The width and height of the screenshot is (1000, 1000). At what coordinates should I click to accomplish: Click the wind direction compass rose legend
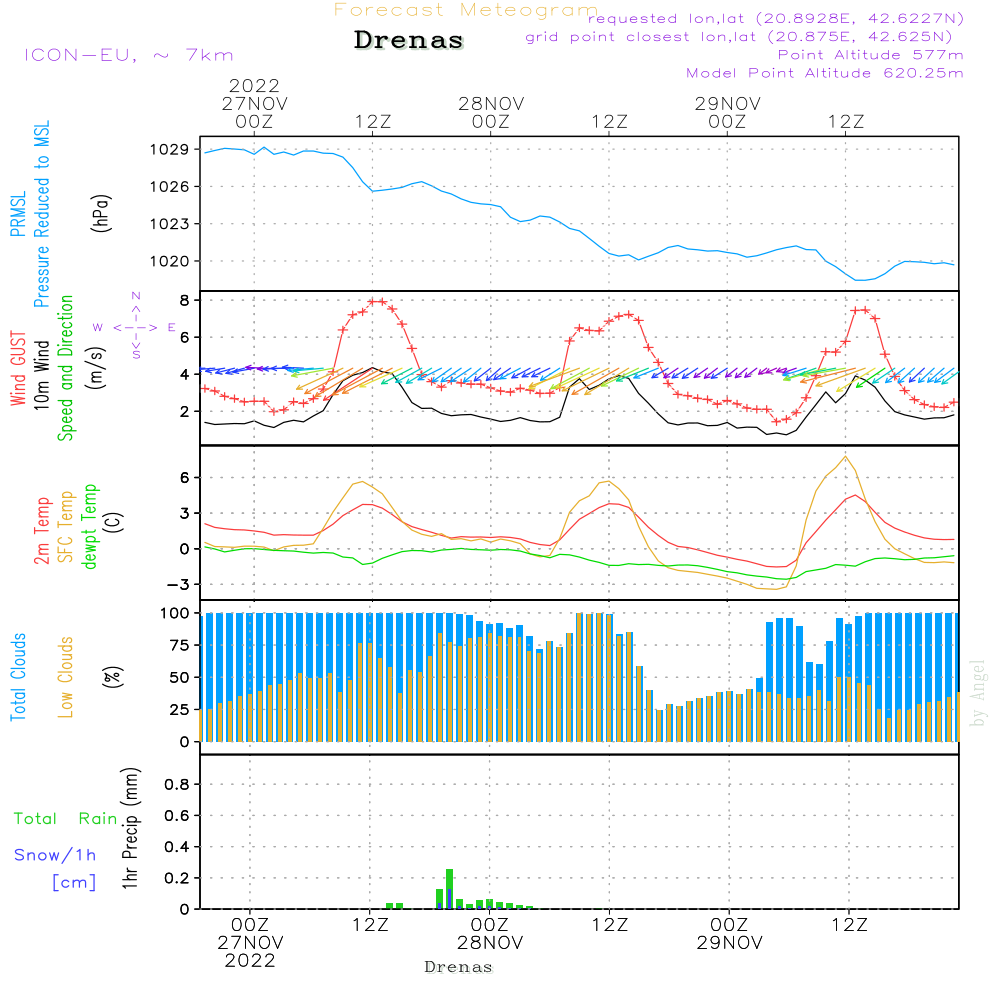click(x=135, y=327)
